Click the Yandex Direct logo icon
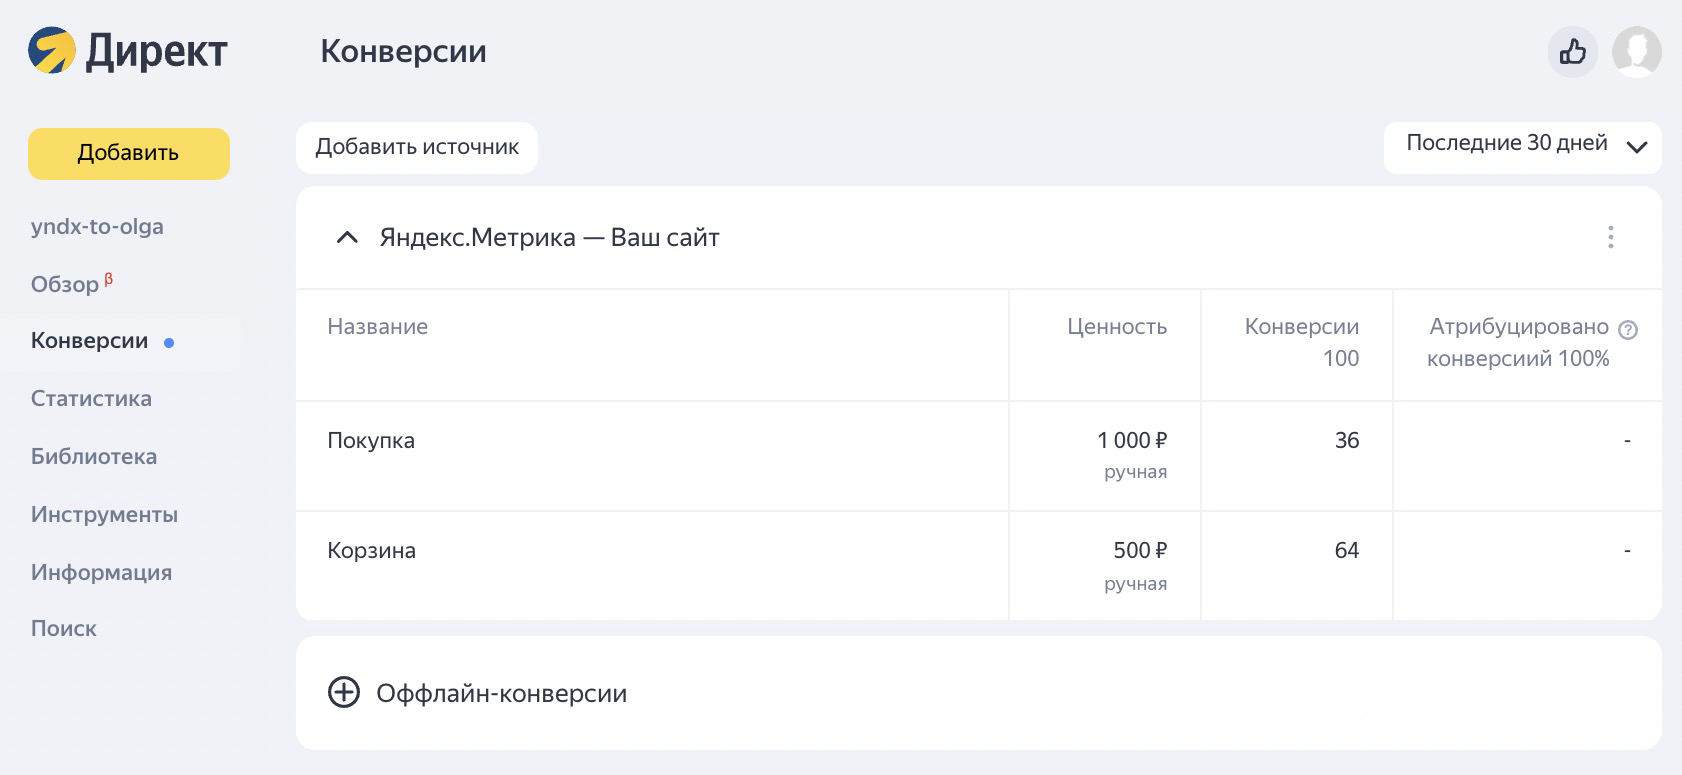Image resolution: width=1682 pixels, height=775 pixels. [x=52, y=51]
